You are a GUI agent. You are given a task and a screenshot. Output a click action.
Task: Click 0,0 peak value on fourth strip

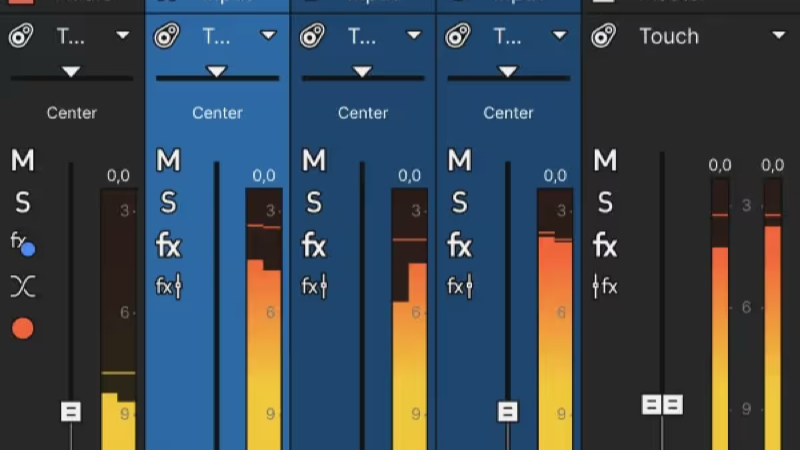tap(555, 176)
